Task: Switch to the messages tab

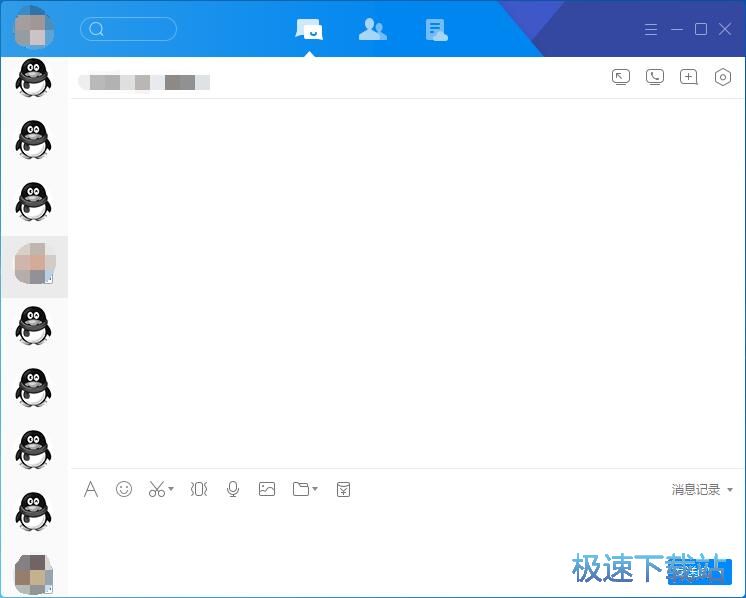Action: [x=309, y=29]
